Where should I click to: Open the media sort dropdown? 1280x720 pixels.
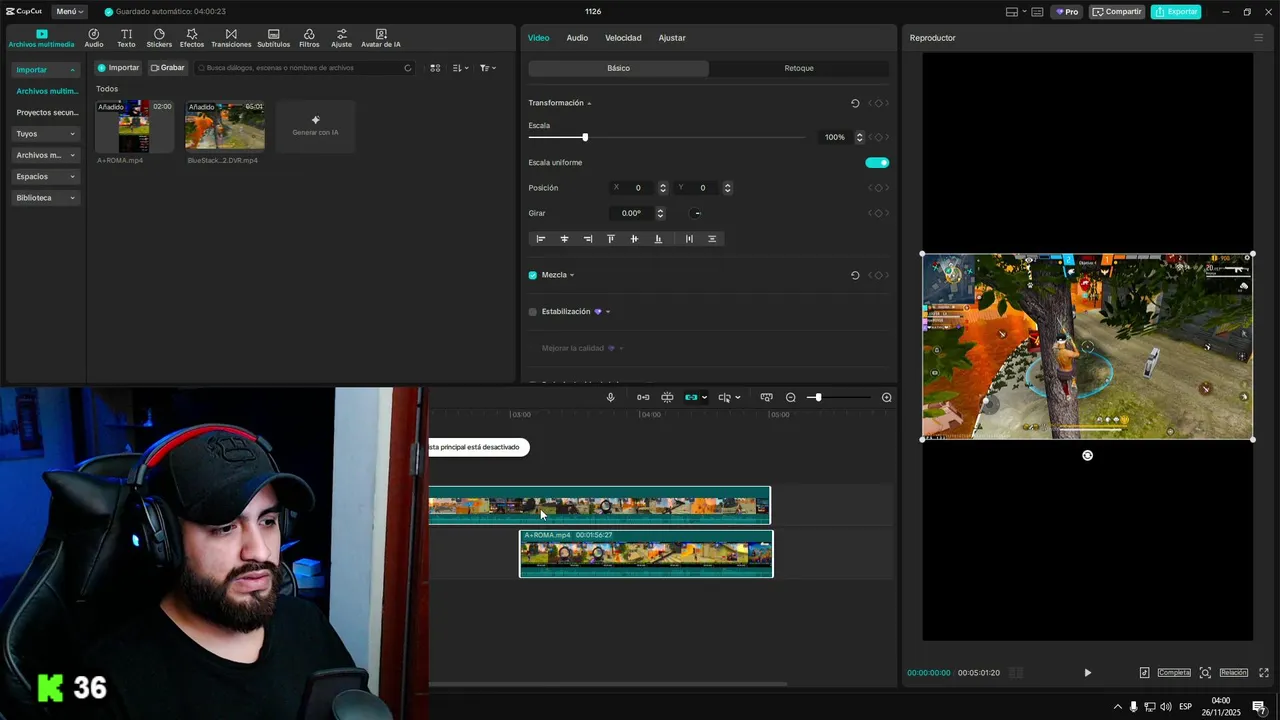point(460,68)
